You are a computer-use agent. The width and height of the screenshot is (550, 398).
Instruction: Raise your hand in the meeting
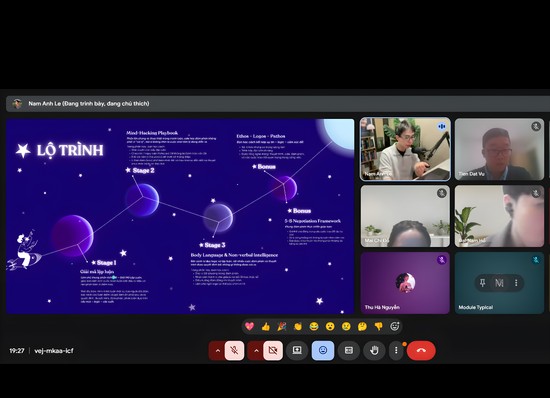pos(374,350)
